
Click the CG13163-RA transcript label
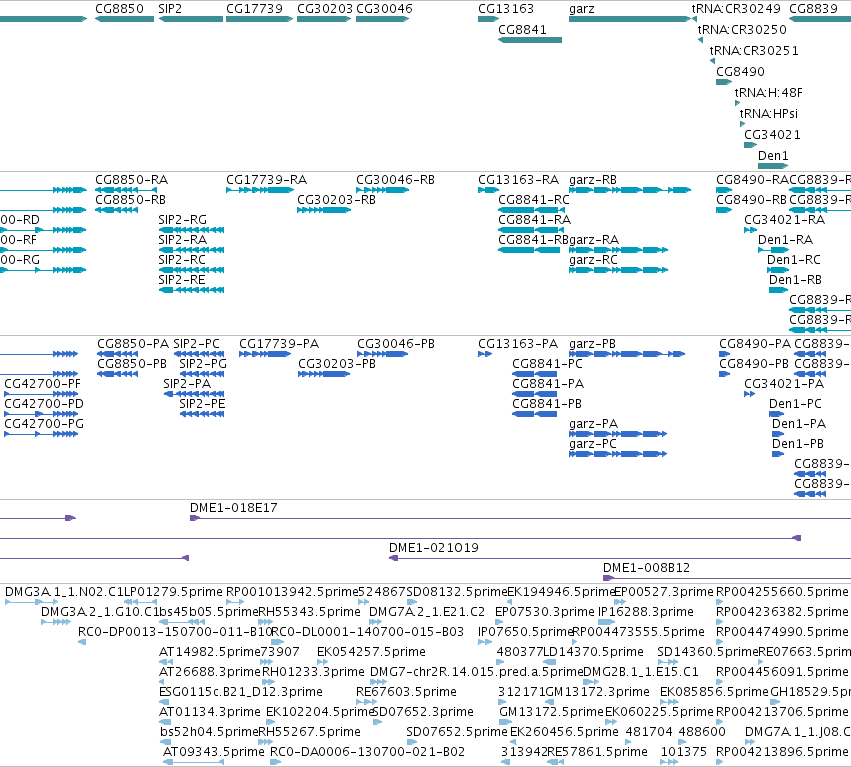pyautogui.click(x=518, y=180)
